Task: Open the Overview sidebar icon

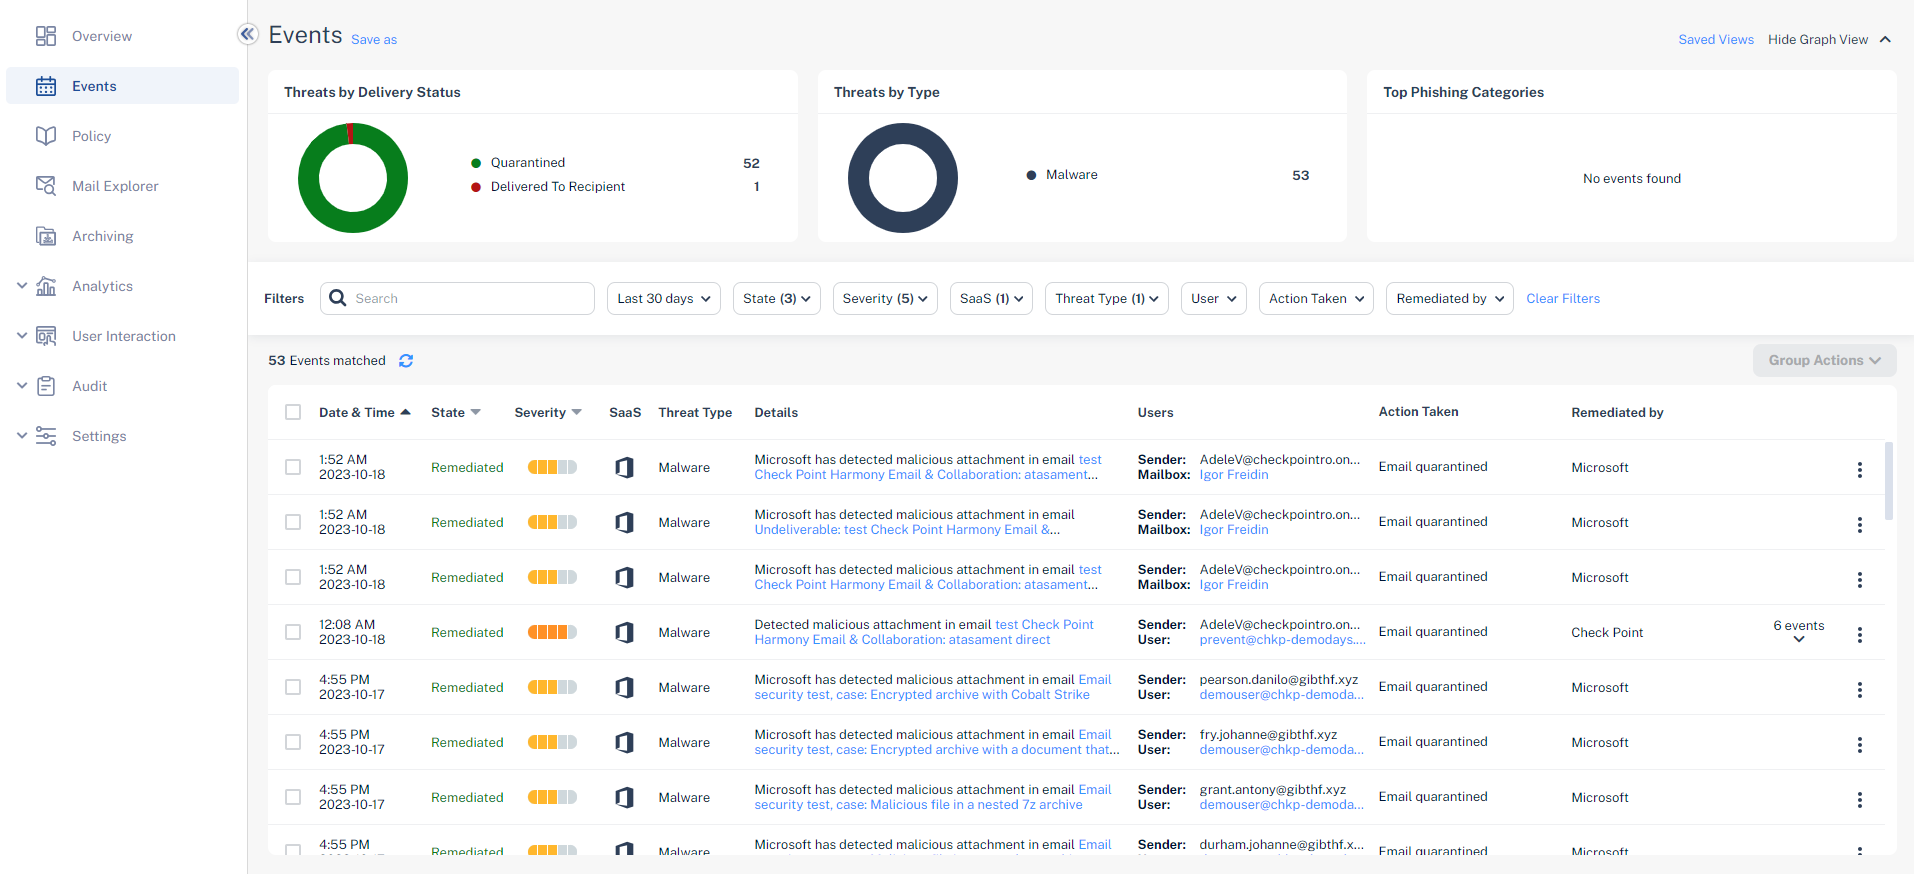Action: point(46,36)
